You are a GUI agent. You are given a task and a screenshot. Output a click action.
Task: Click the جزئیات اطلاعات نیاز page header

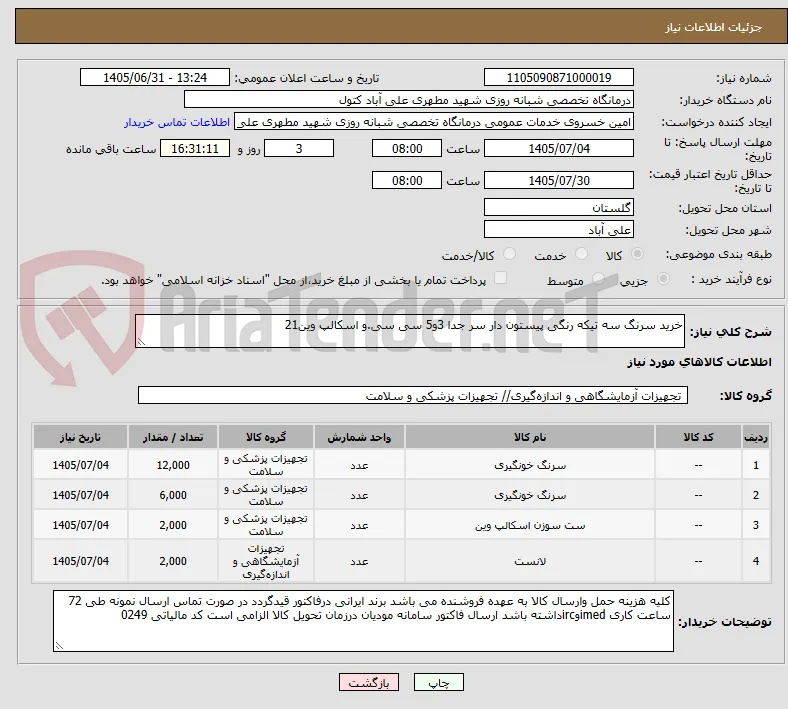click(x=713, y=27)
